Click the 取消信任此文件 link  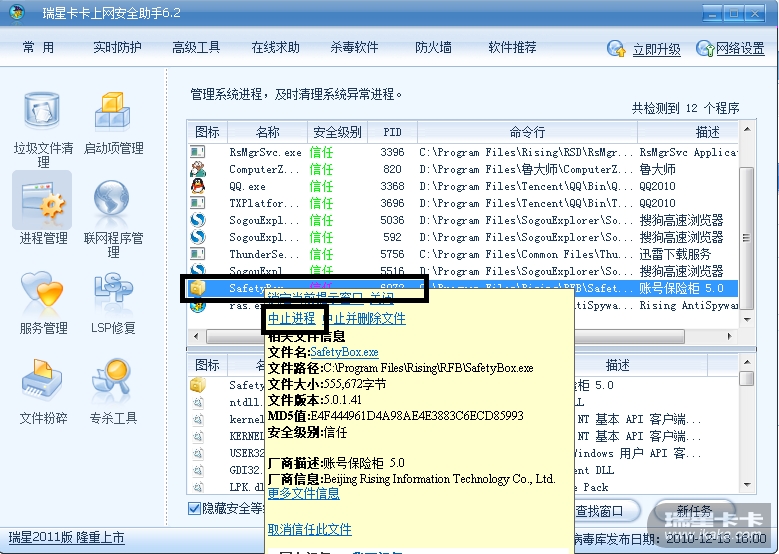coord(310,529)
